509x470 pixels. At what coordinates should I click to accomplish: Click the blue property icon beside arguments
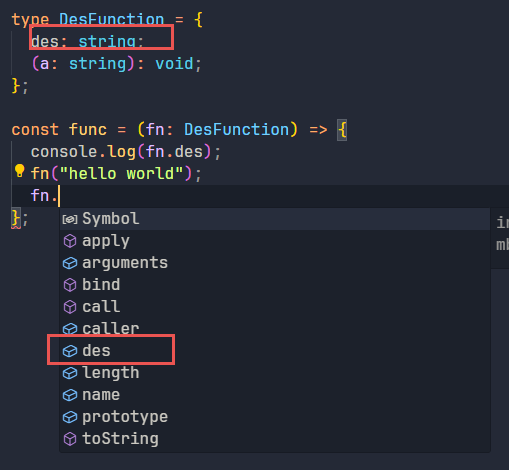[x=70, y=263]
